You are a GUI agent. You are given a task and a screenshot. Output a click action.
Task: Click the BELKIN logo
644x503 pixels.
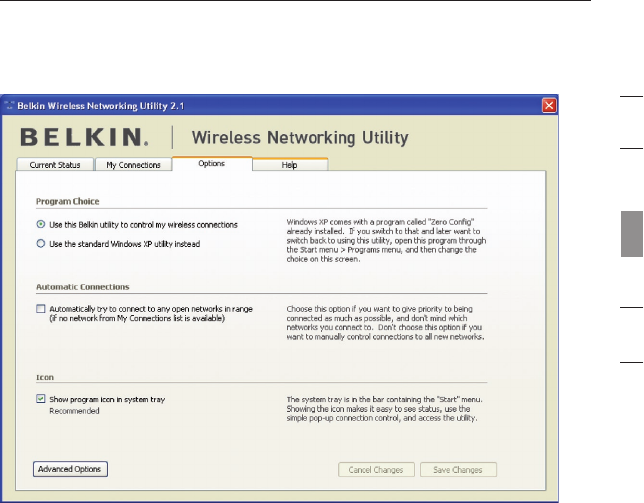(84, 137)
